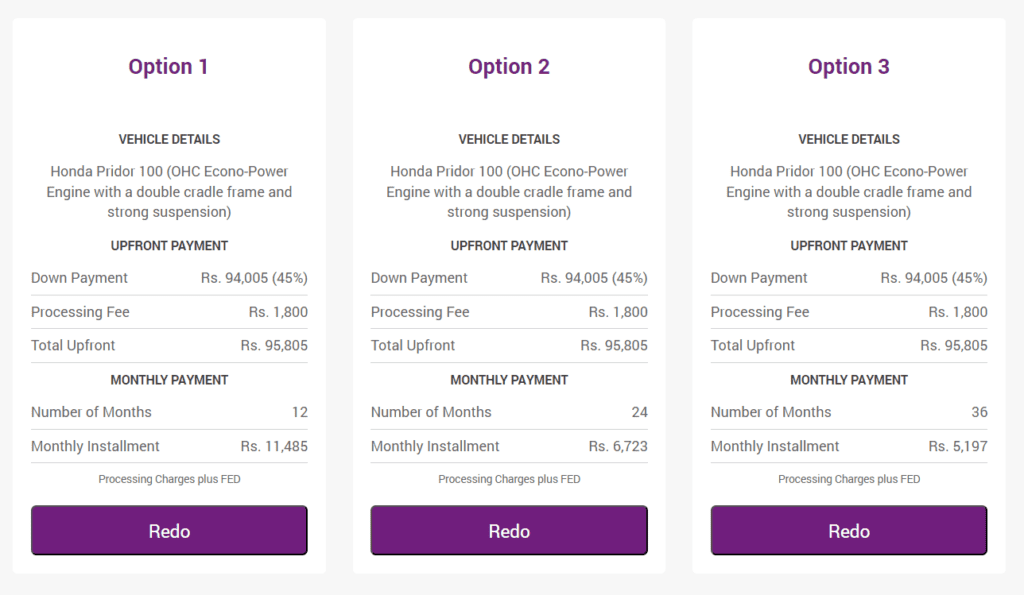The image size is (1024, 595).
Task: Click the 24 months value in Option 2
Action: tap(639, 412)
